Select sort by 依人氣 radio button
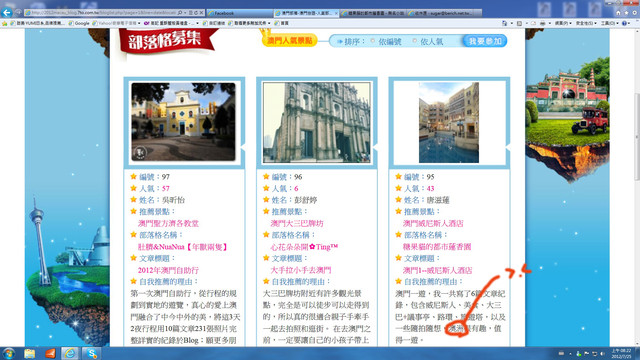The height and width of the screenshot is (360, 640). pos(415,41)
